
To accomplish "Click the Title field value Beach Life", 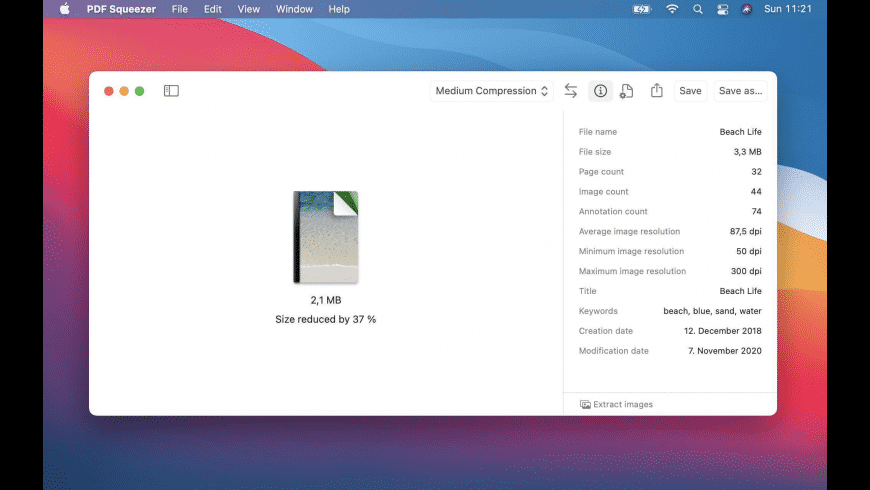I will point(740,291).
